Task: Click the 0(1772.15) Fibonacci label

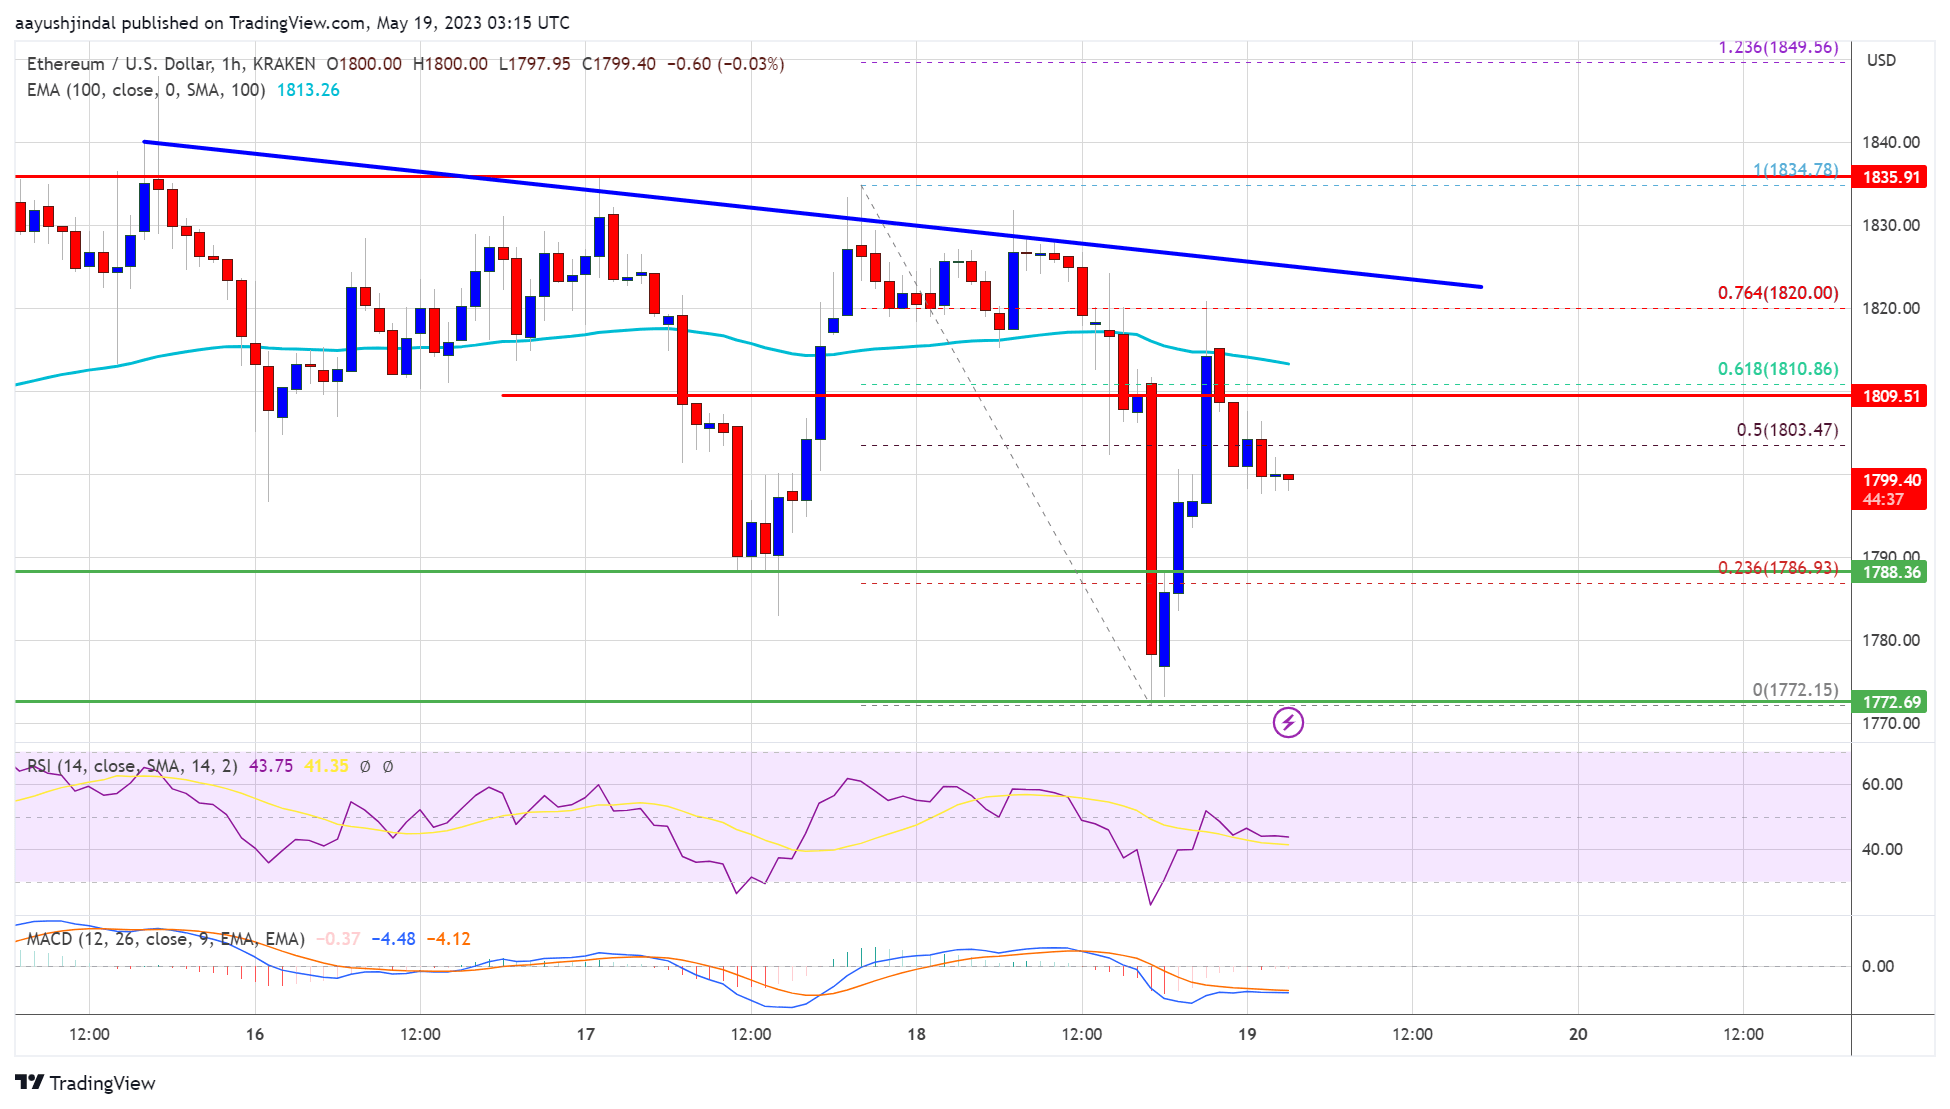Action: tap(1795, 690)
